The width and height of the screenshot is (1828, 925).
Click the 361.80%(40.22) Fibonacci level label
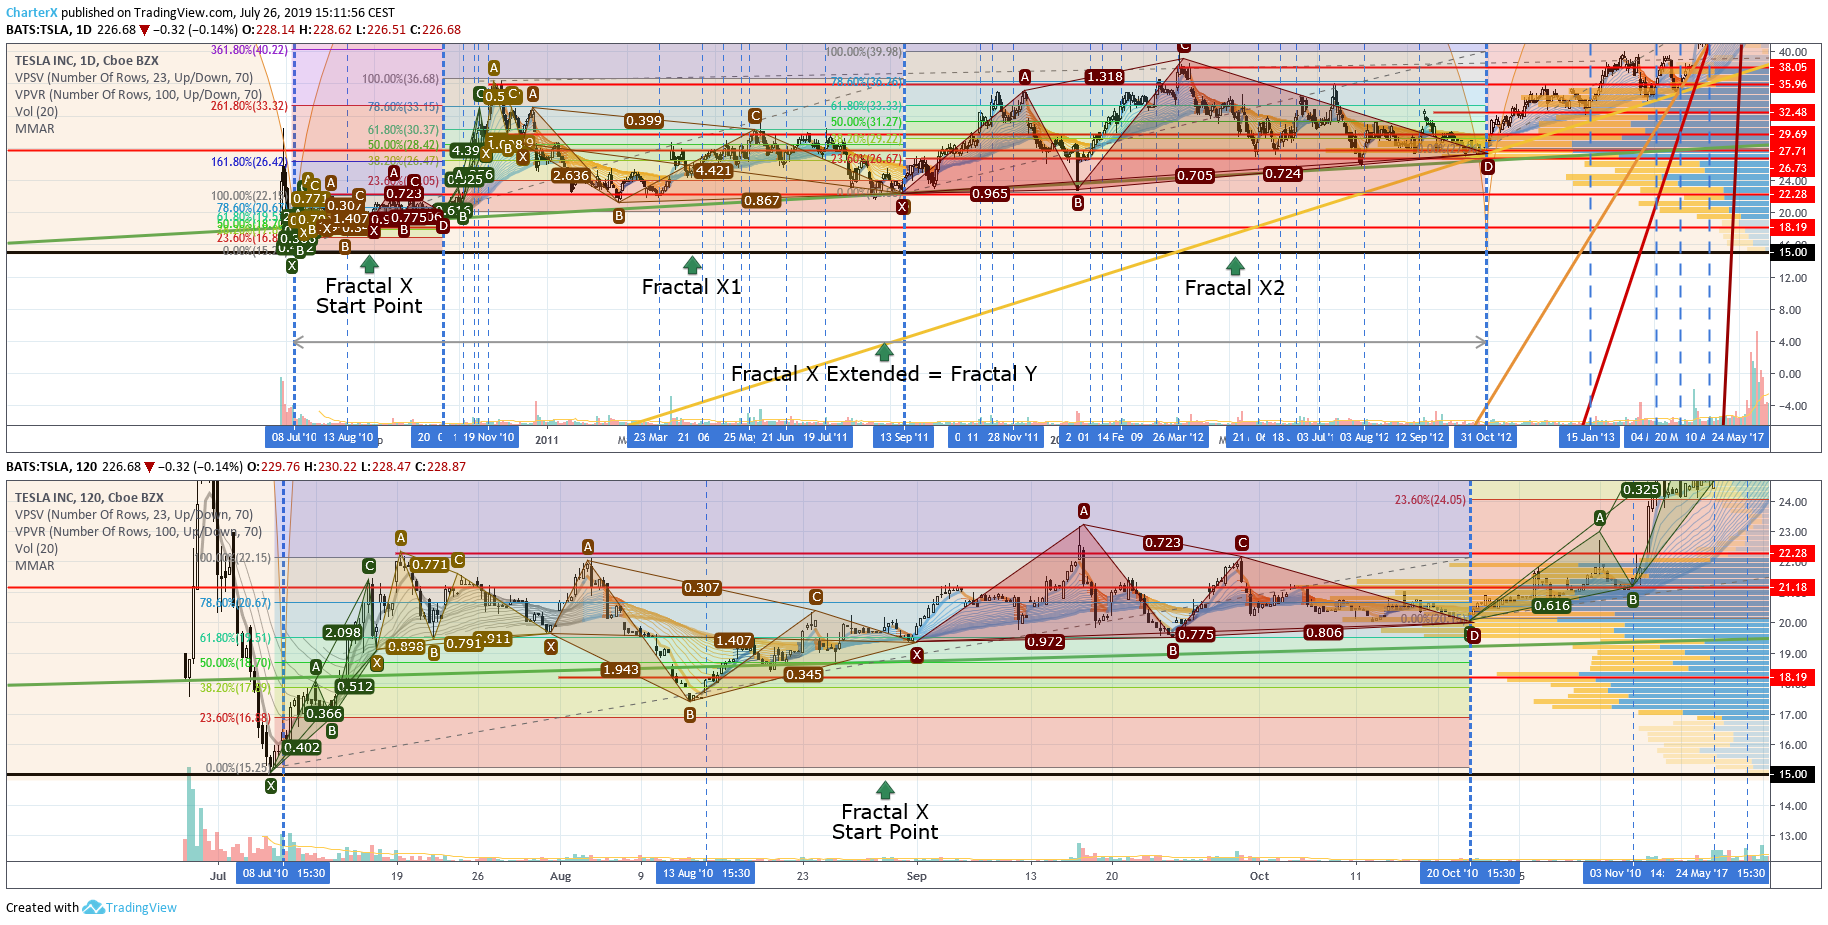coord(249,50)
